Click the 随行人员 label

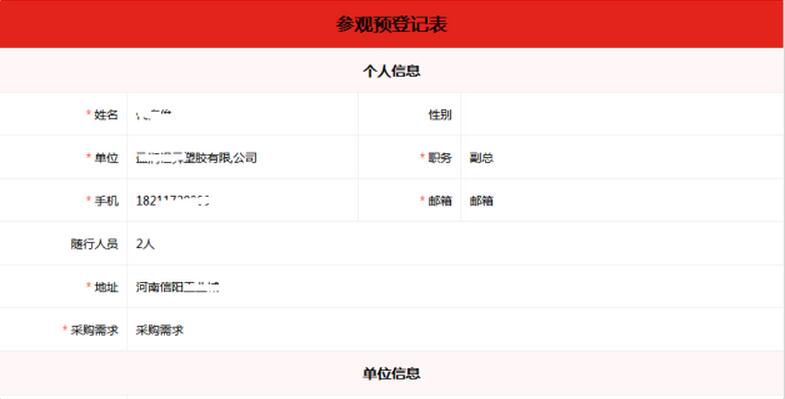[x=94, y=244]
